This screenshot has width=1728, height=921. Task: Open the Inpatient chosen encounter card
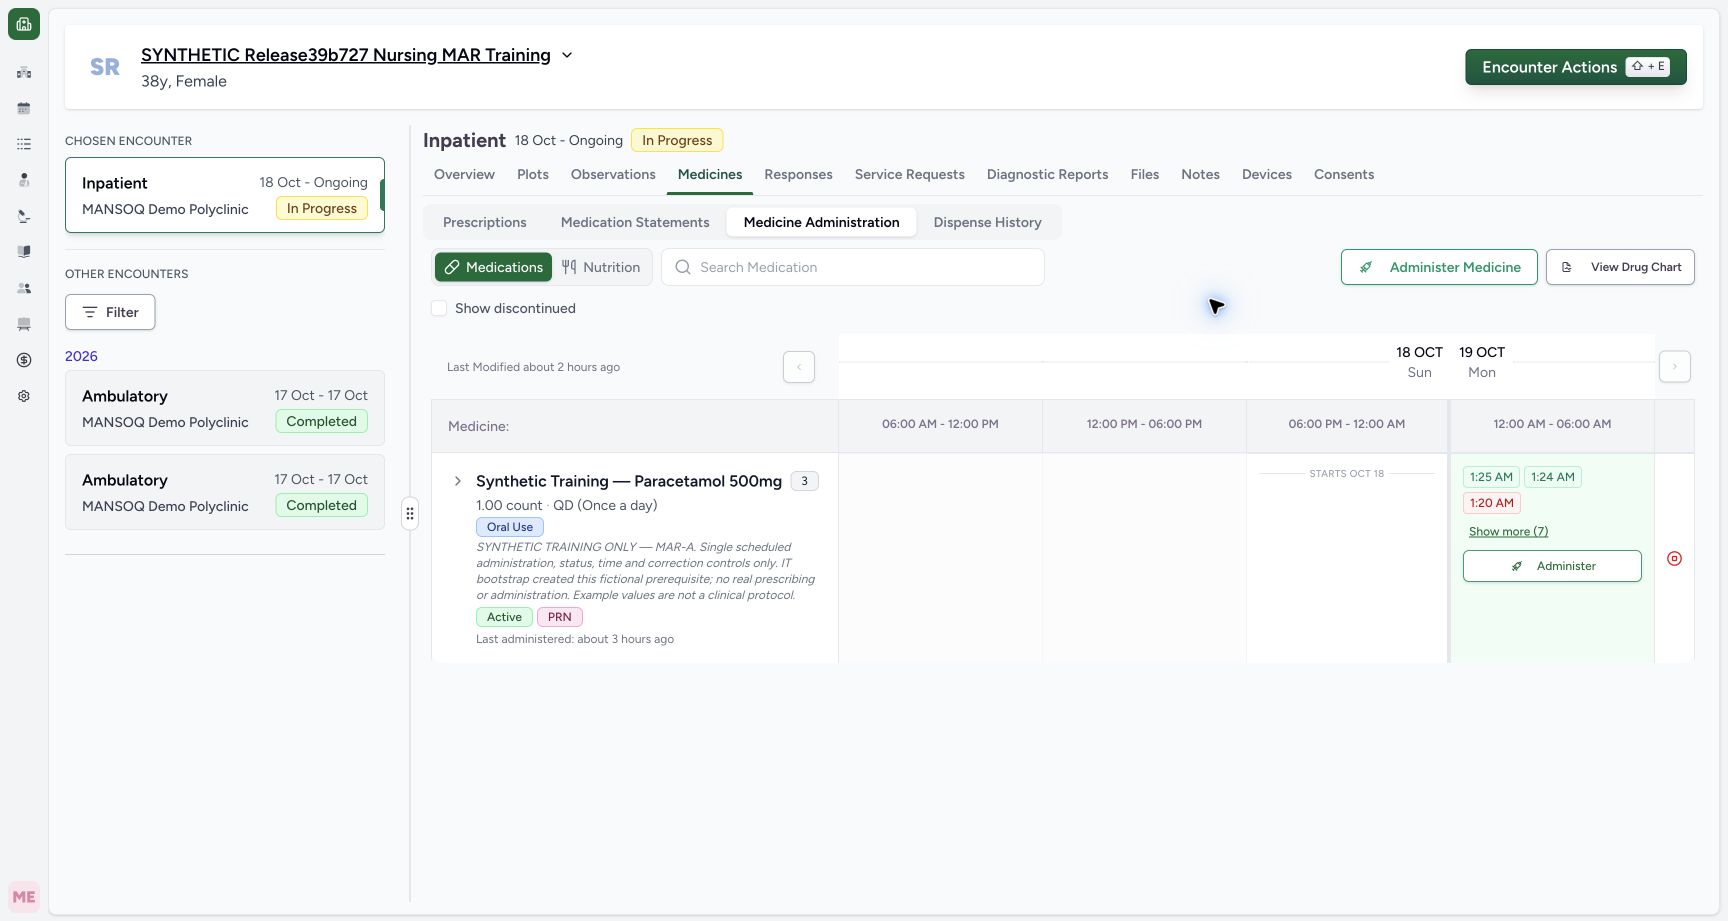click(x=225, y=195)
